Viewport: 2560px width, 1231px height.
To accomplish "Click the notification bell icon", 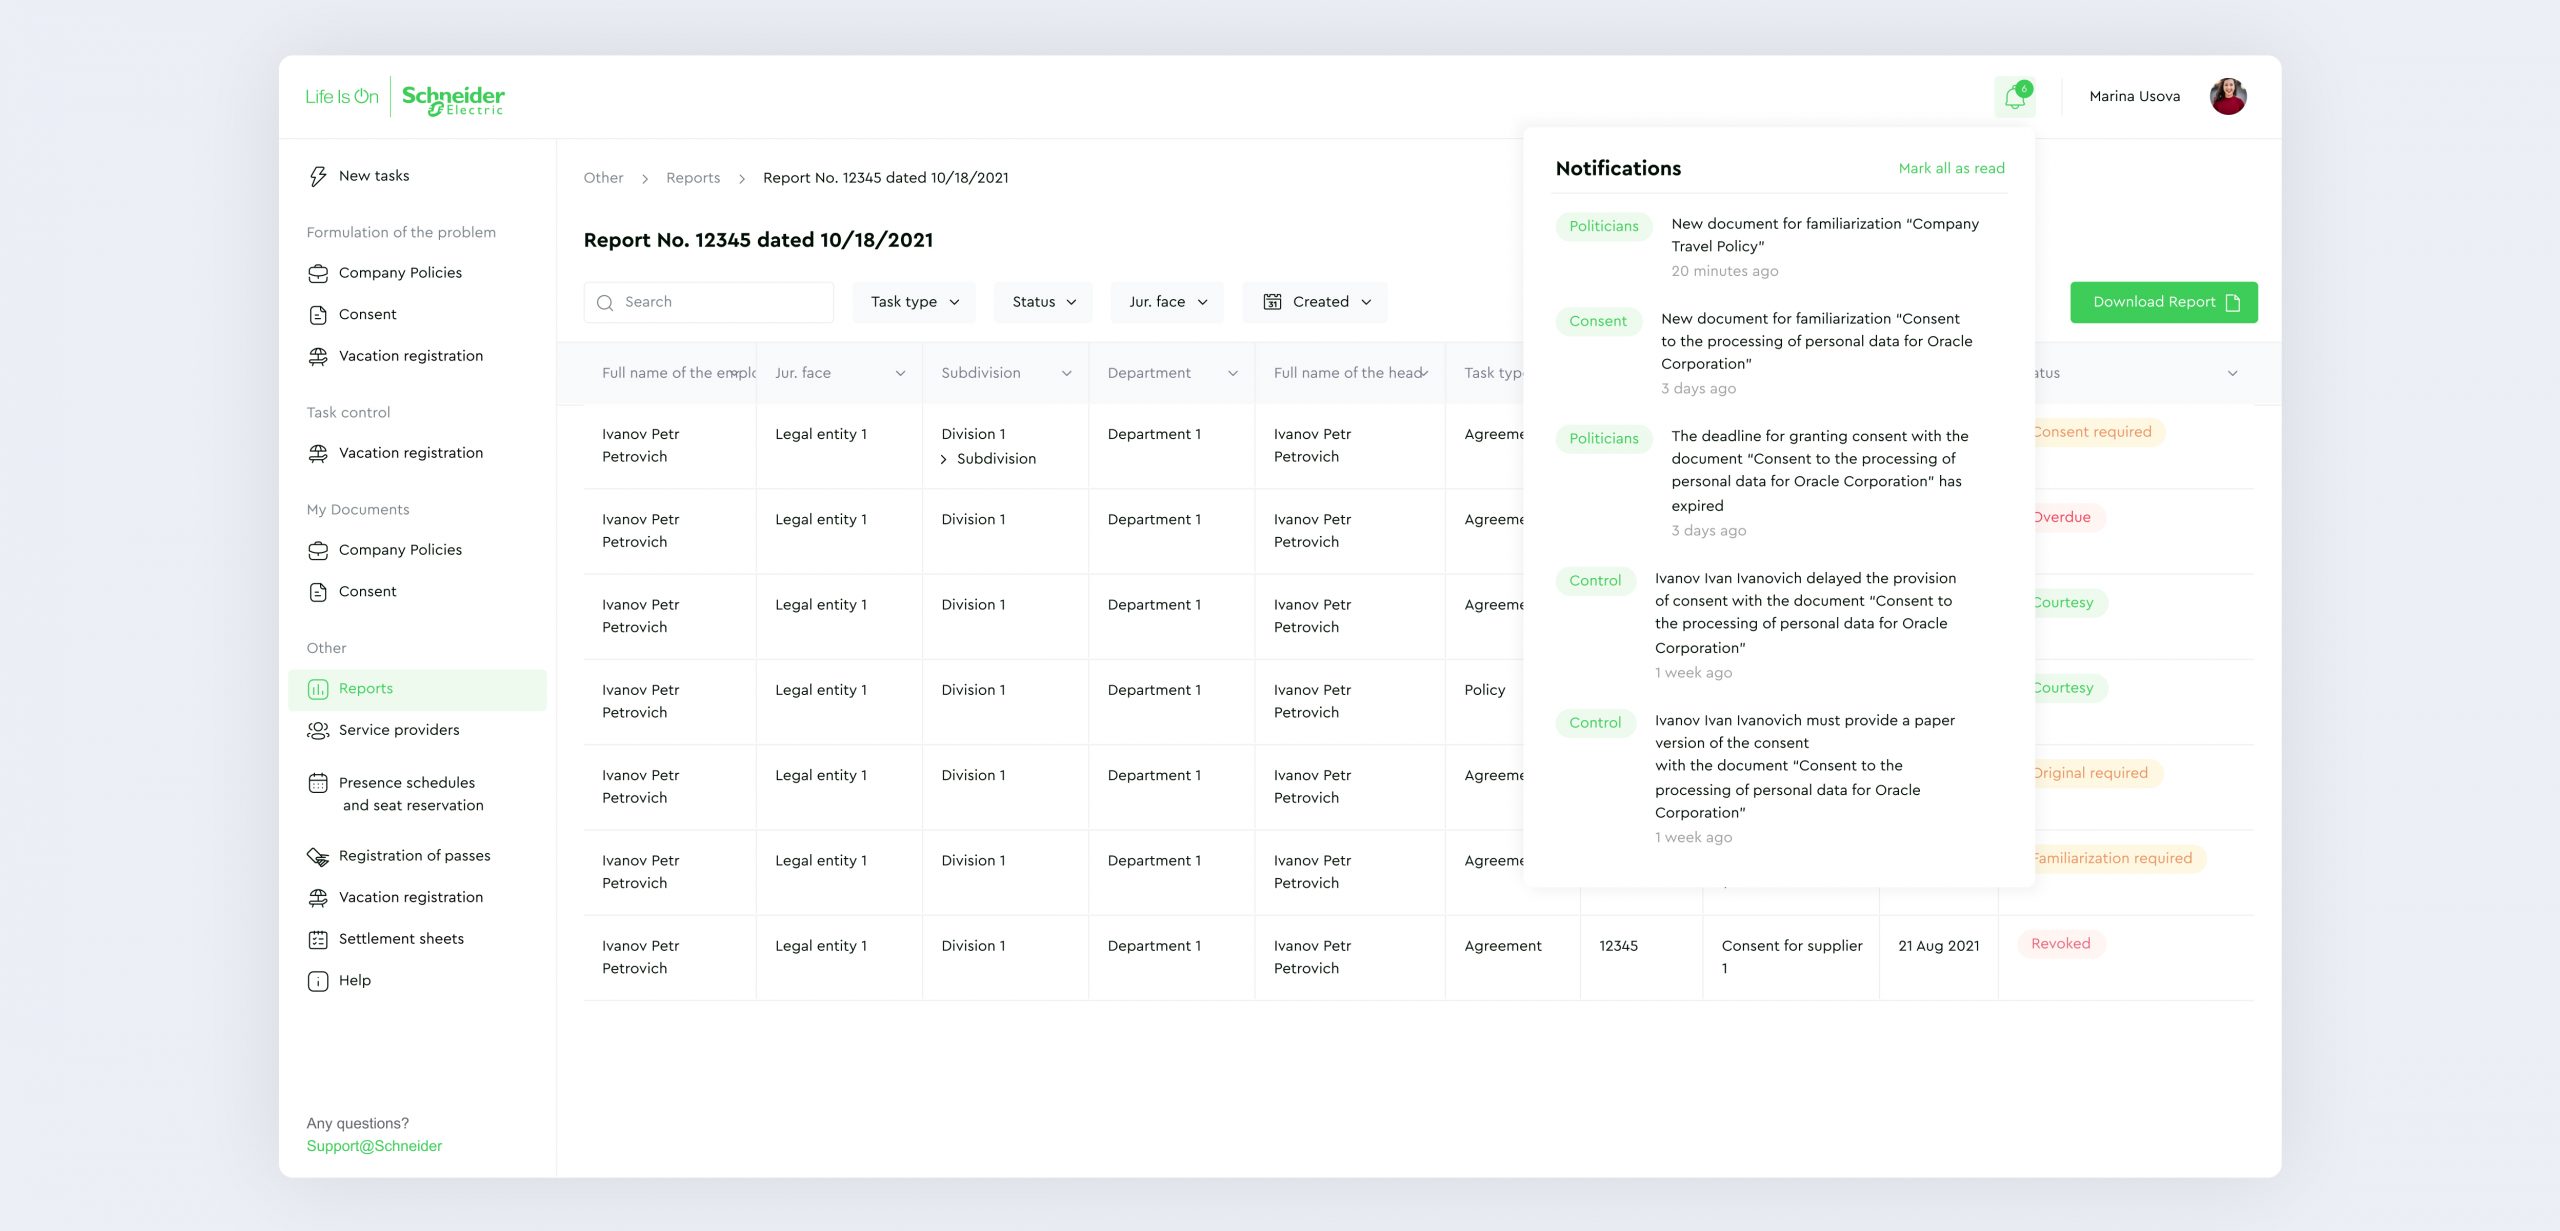I will pyautogui.click(x=2014, y=97).
